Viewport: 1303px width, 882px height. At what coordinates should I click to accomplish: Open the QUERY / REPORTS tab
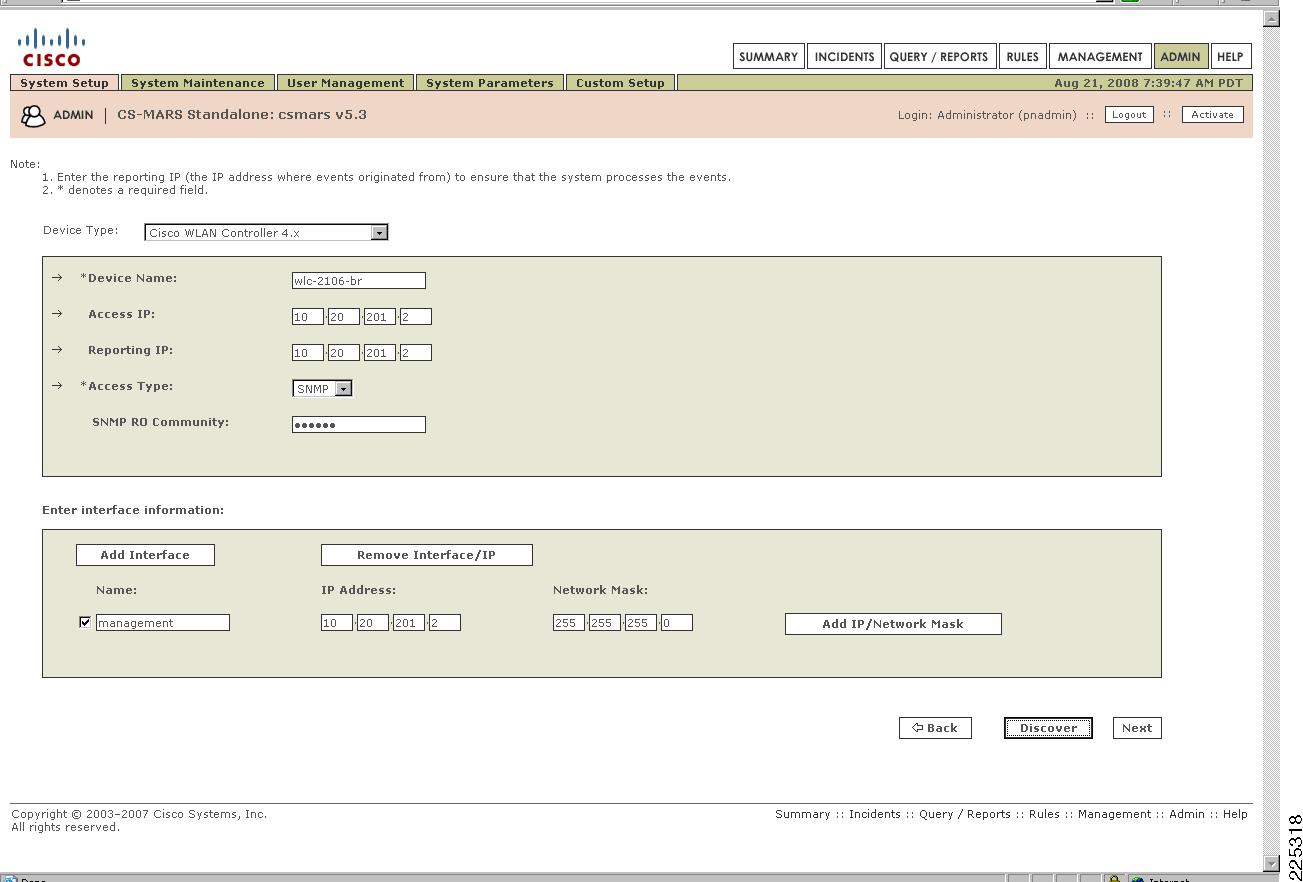(938, 57)
